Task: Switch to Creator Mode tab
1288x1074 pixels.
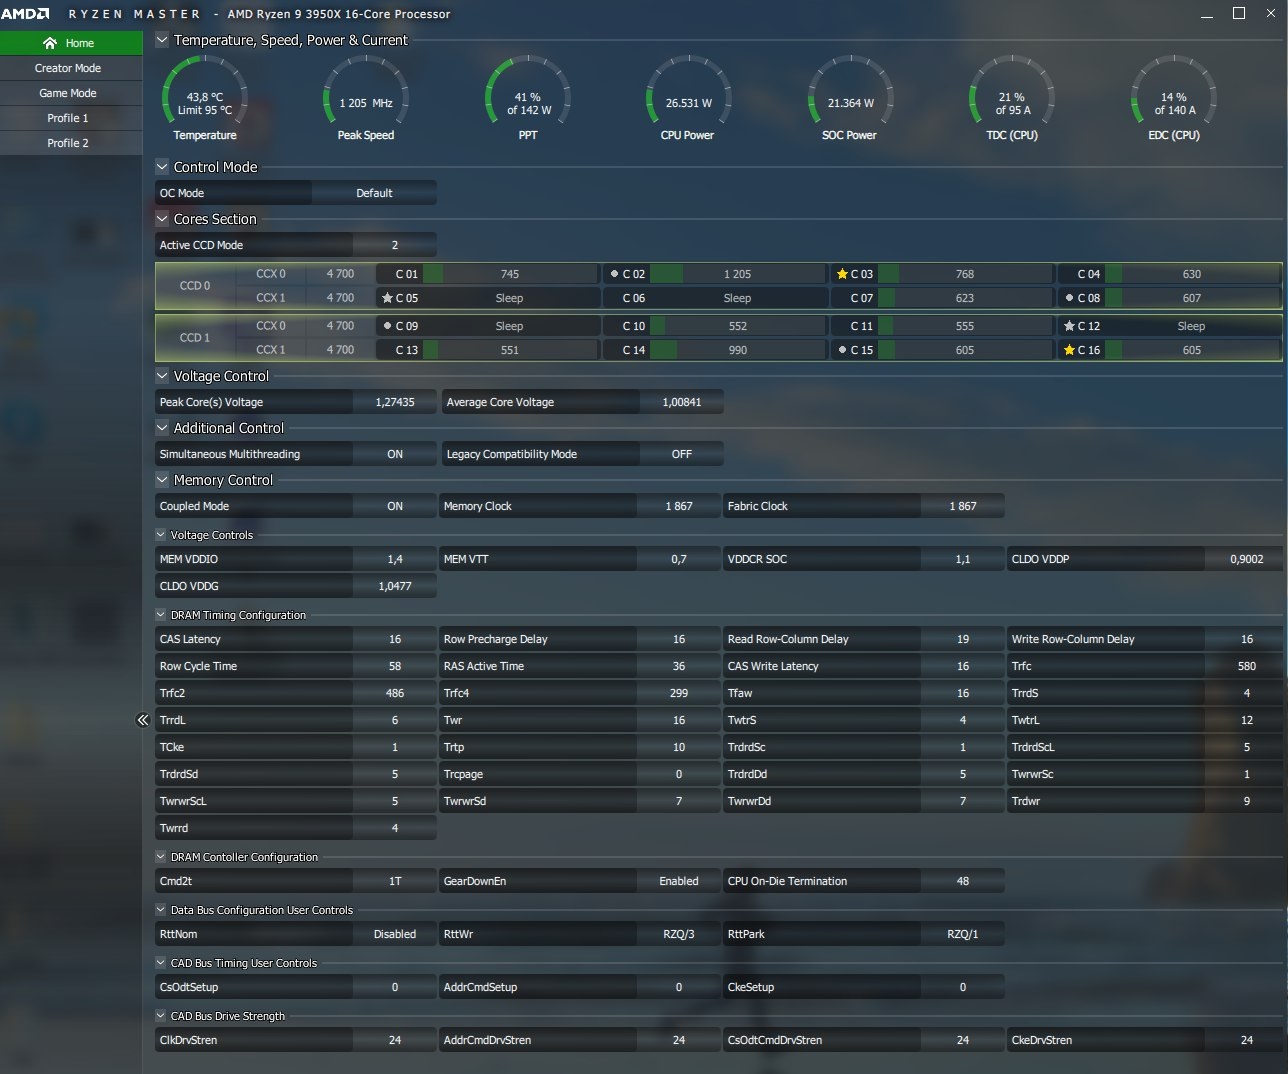Action: [71, 68]
